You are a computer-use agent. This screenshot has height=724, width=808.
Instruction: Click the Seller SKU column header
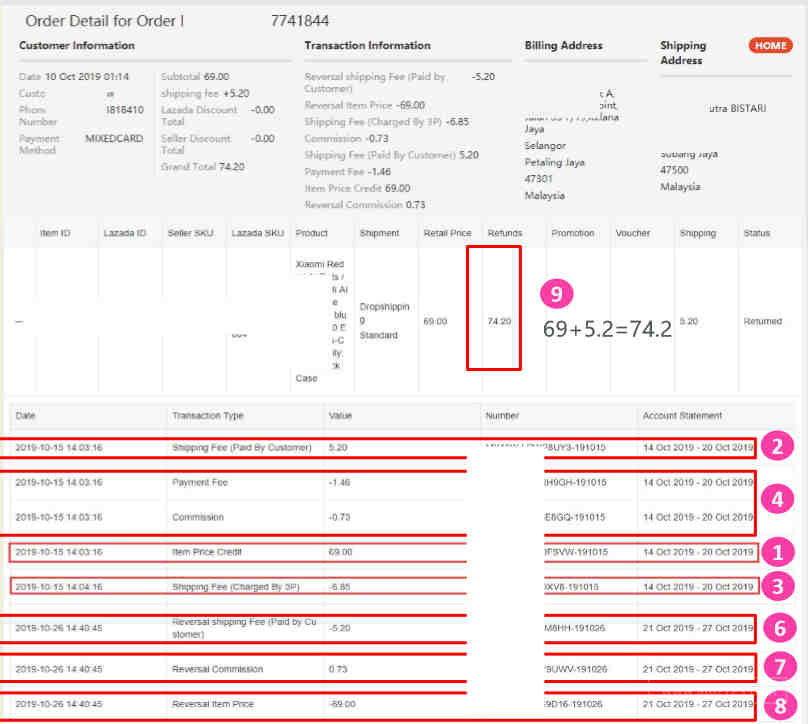tap(190, 233)
